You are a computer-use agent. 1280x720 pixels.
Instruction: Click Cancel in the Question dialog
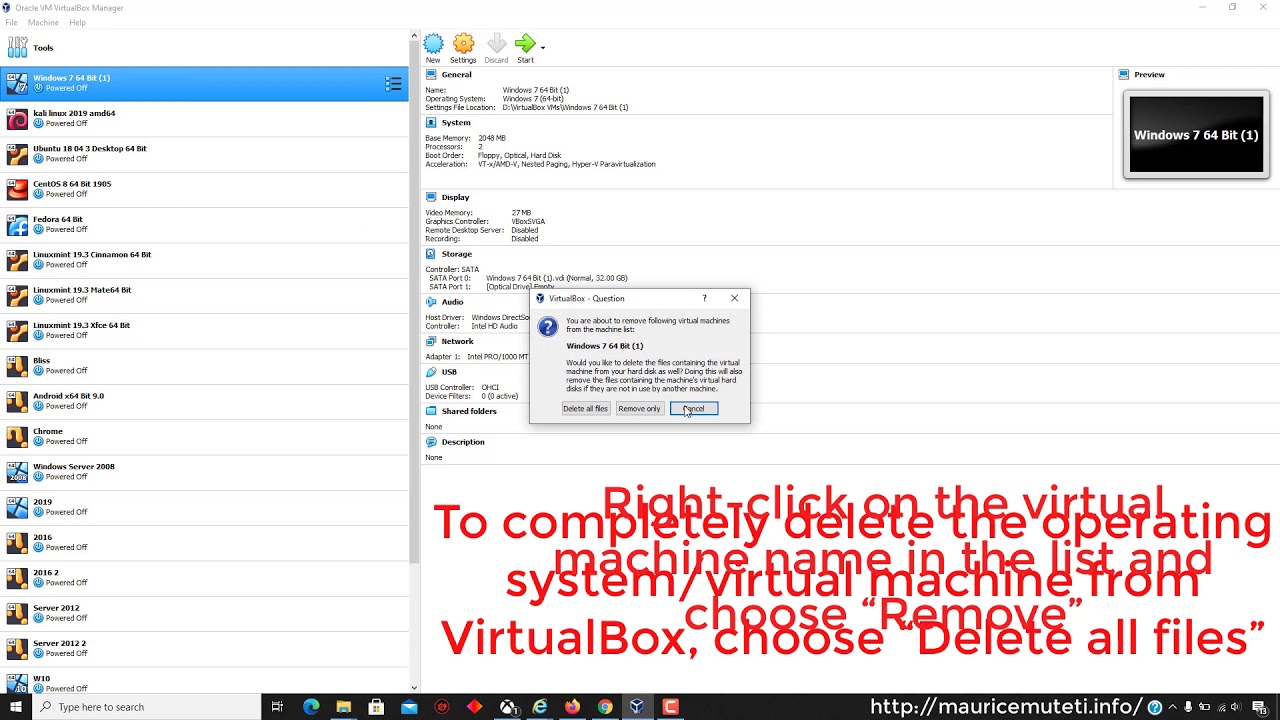[x=694, y=408]
